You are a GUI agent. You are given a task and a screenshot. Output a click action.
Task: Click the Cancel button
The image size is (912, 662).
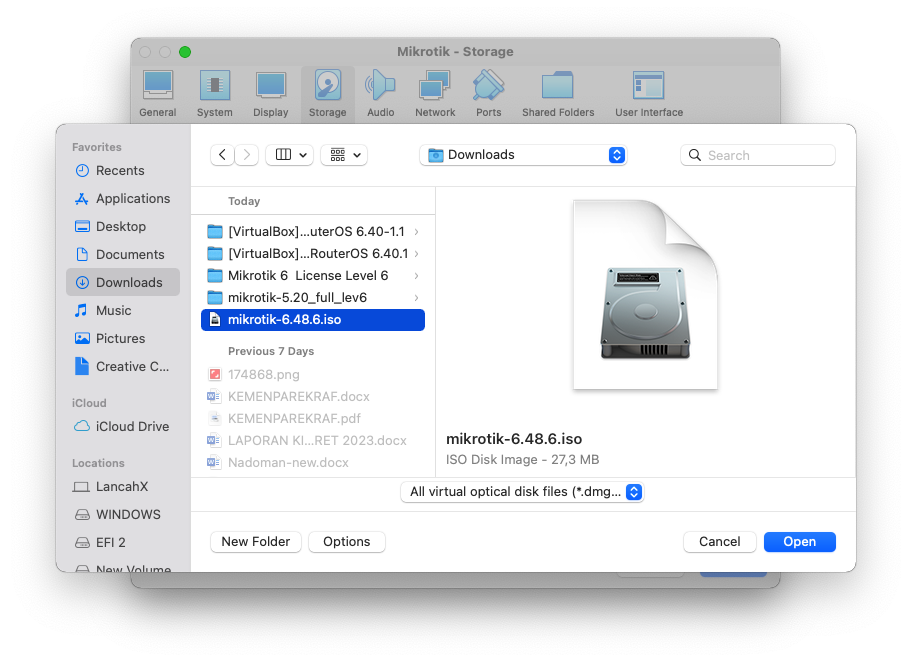(x=719, y=542)
